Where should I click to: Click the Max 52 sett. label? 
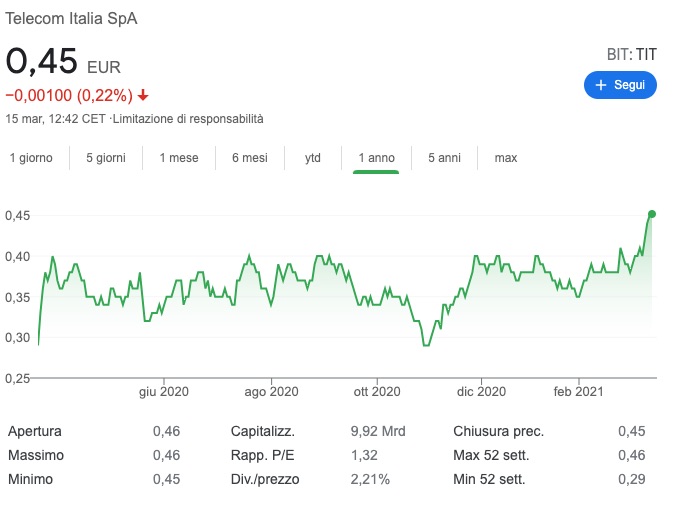494,456
